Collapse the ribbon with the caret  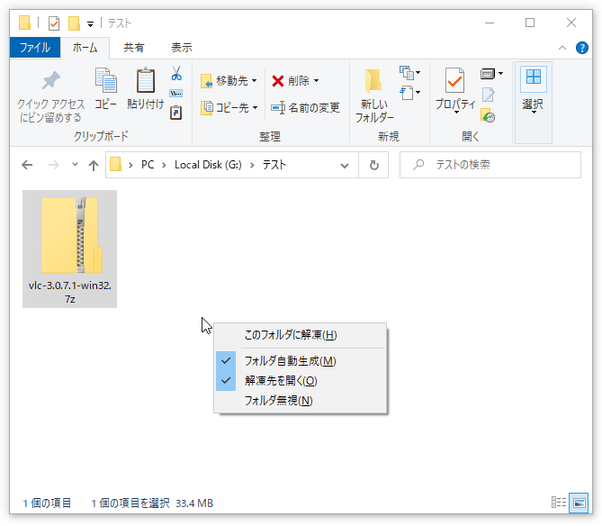(562, 48)
